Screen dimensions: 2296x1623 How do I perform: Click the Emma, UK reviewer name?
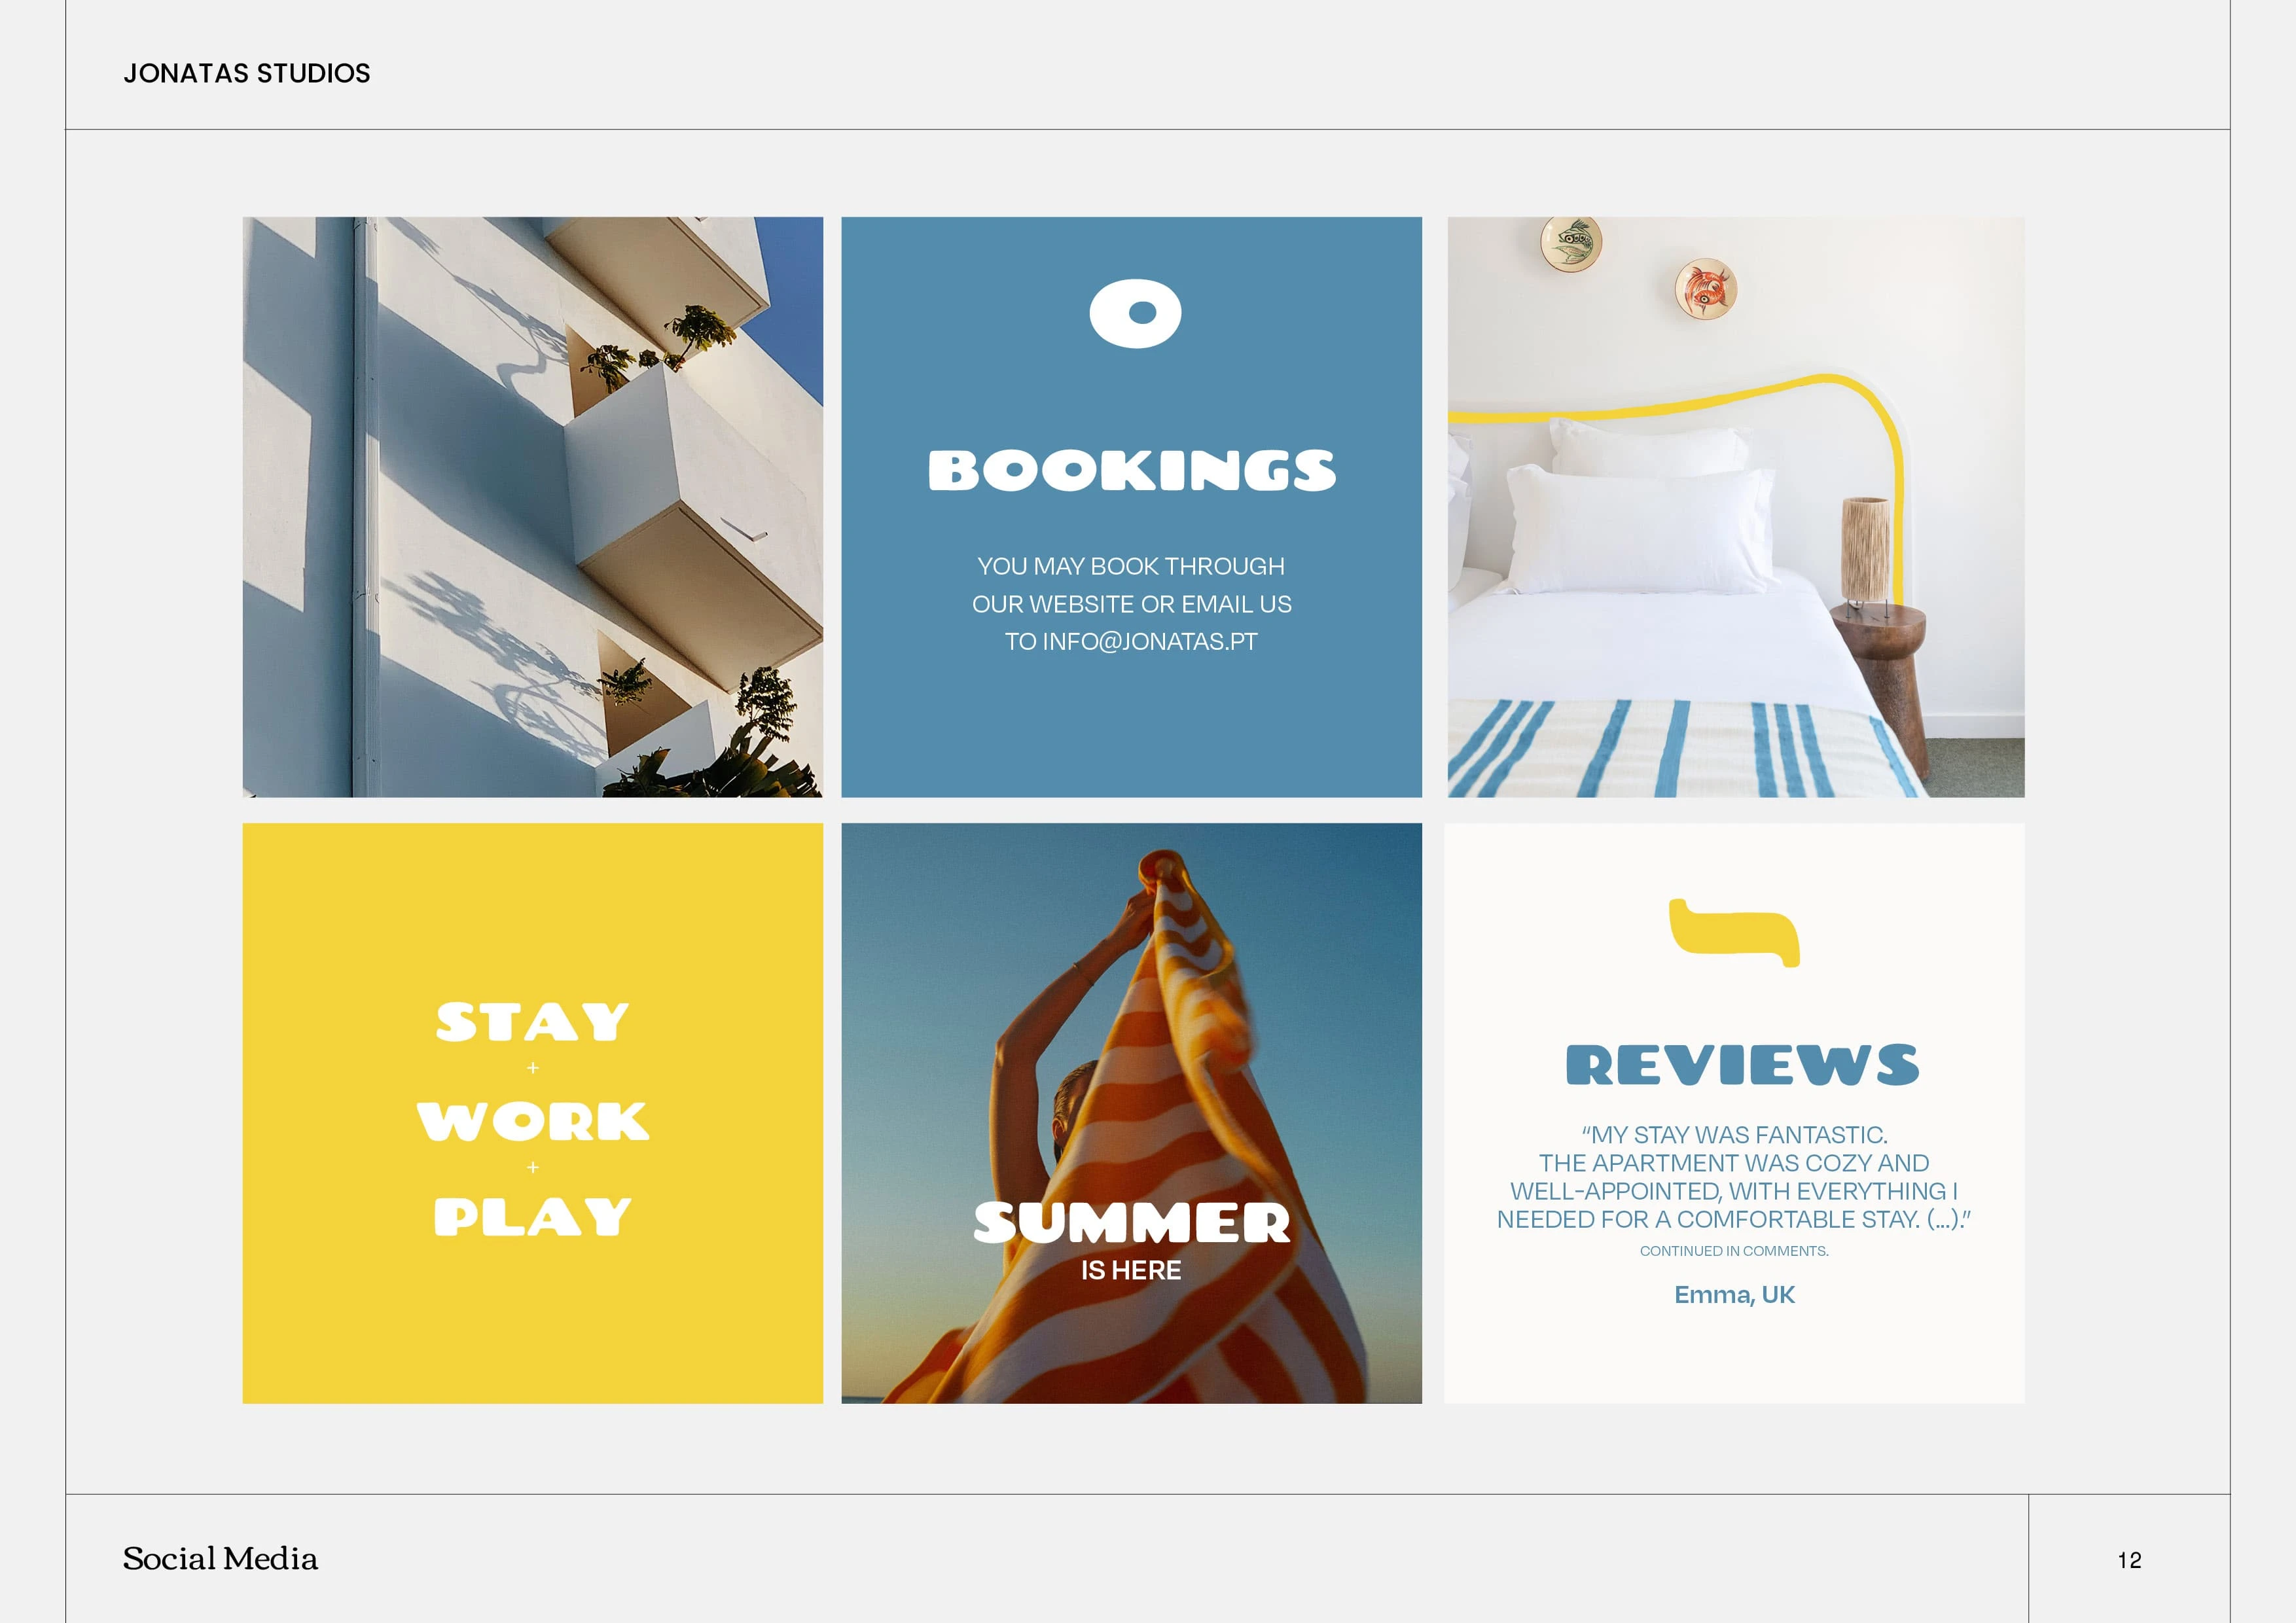tap(1735, 1295)
